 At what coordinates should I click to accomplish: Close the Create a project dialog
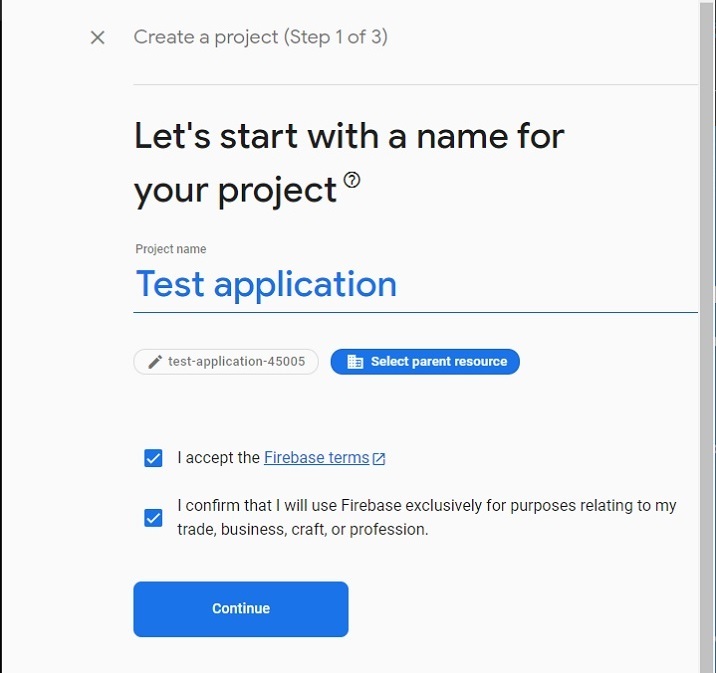[97, 38]
